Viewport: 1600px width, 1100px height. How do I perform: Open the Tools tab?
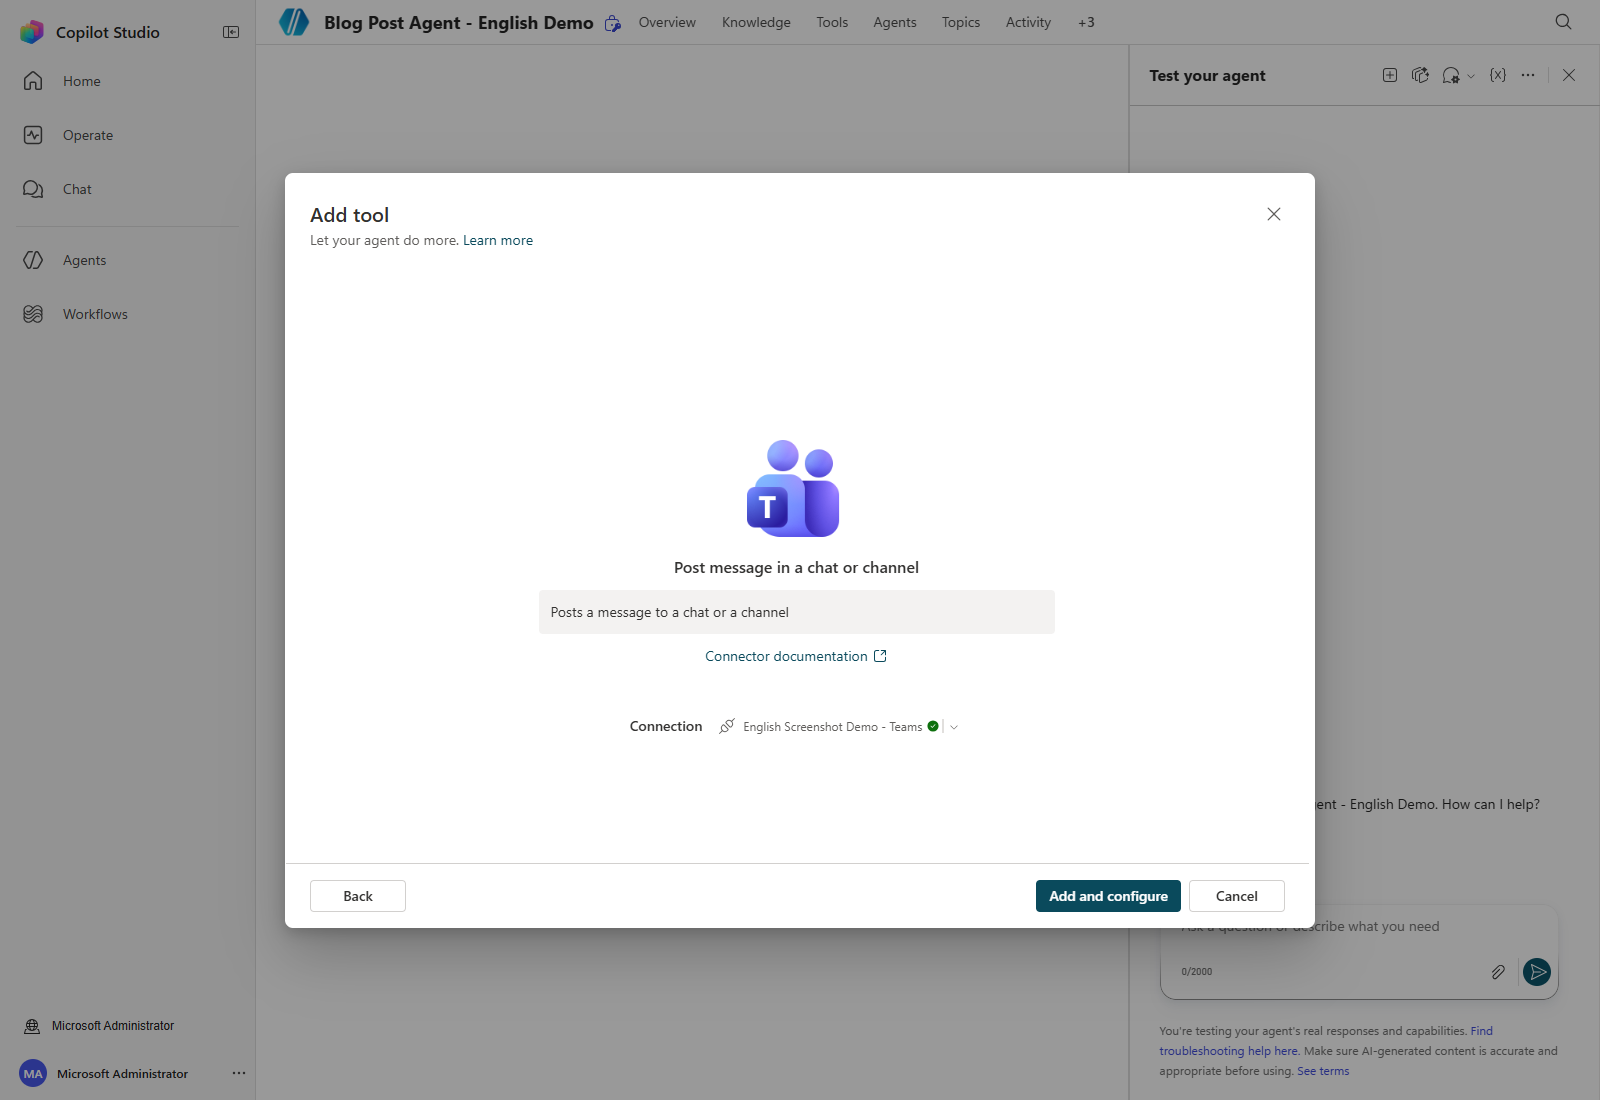pyautogui.click(x=832, y=22)
